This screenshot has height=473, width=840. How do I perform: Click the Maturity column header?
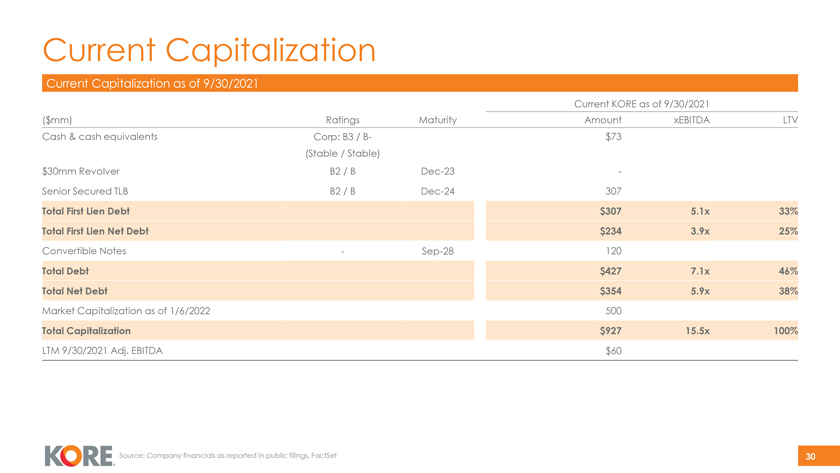pyautogui.click(x=437, y=120)
